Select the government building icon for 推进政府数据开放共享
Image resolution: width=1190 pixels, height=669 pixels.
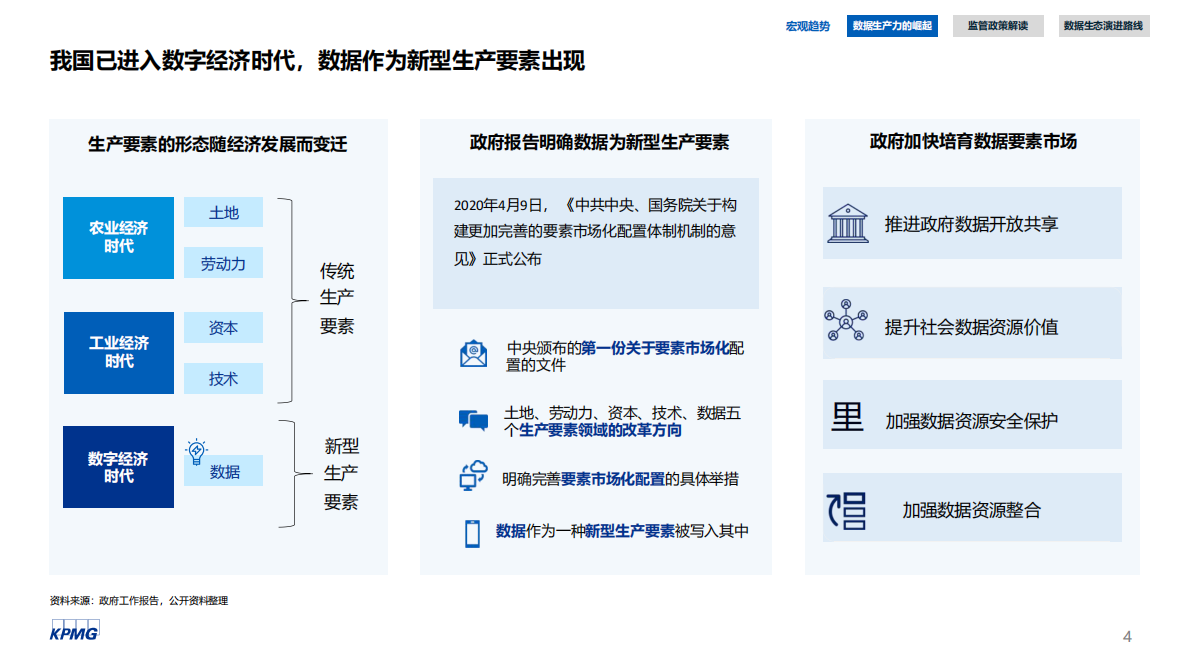848,223
